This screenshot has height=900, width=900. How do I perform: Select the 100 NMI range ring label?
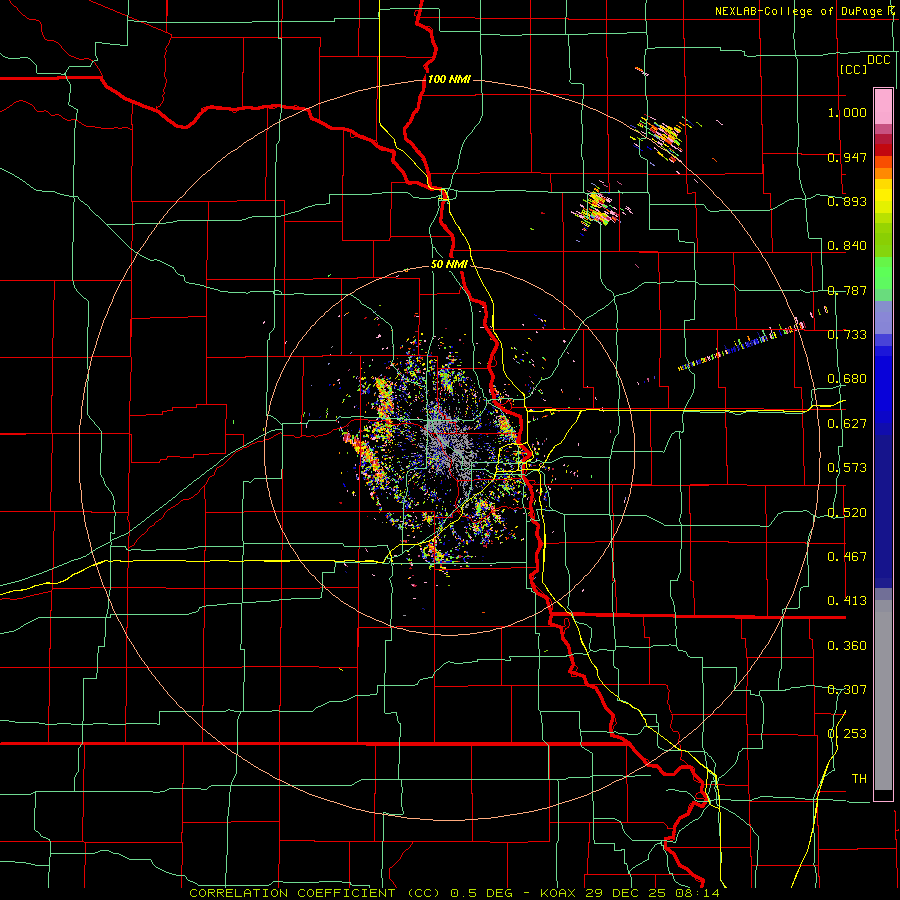click(449, 79)
